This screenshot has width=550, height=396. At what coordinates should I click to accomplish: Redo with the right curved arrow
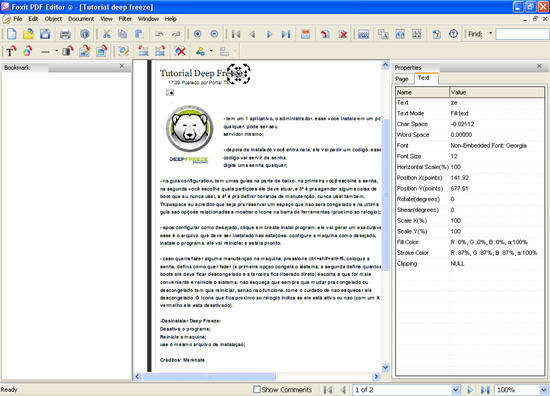pyautogui.click(x=176, y=34)
